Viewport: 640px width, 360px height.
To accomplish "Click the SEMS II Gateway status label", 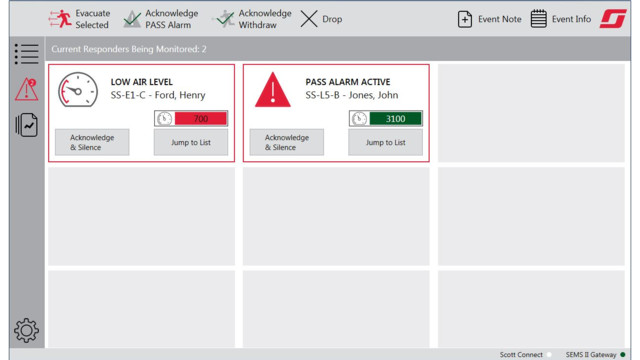I will (x=591, y=355).
